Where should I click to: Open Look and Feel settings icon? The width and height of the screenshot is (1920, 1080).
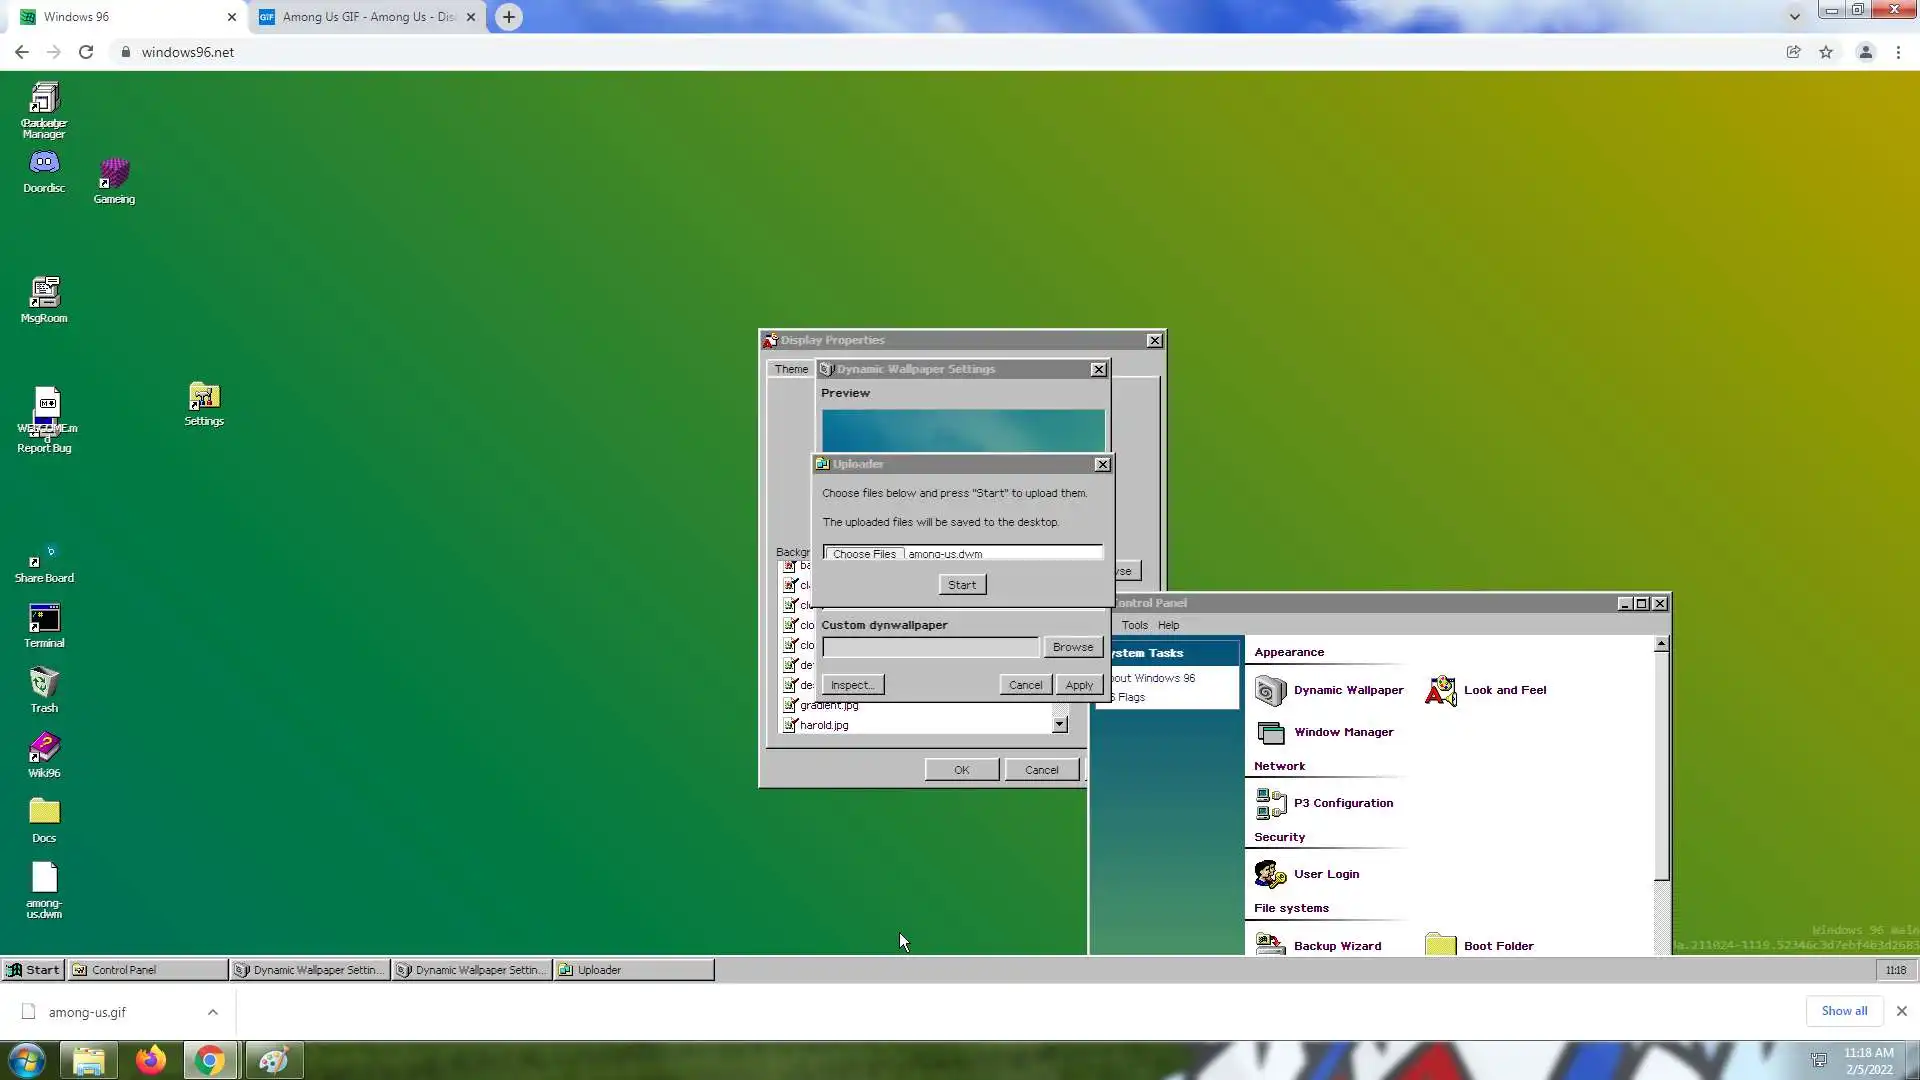(x=1441, y=690)
